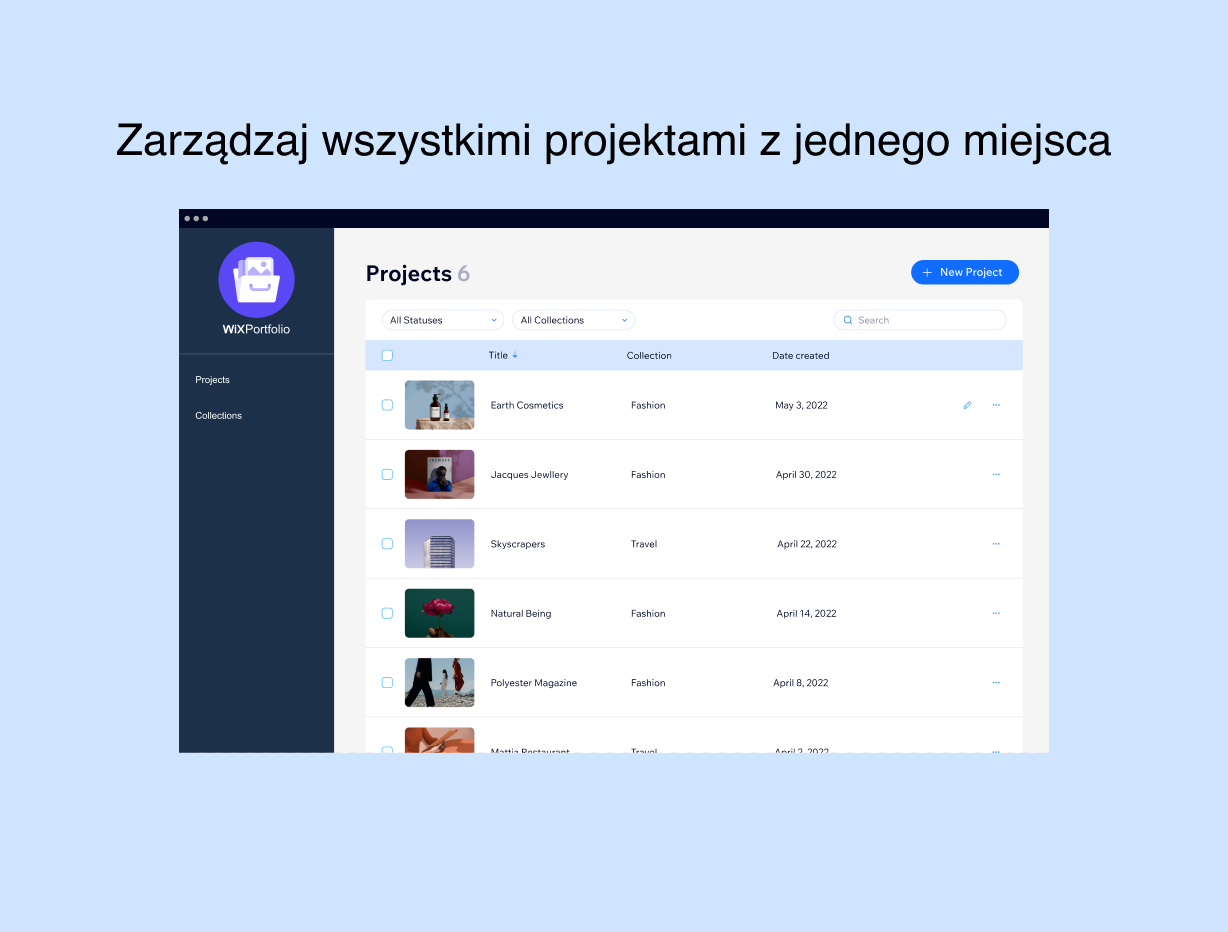Click into the Search input field
1228x932 pixels.
point(920,320)
